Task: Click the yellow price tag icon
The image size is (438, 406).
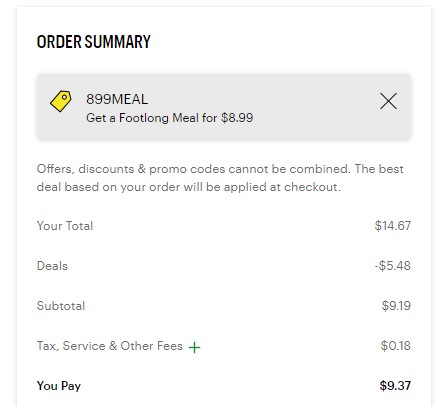Action: click(x=61, y=101)
